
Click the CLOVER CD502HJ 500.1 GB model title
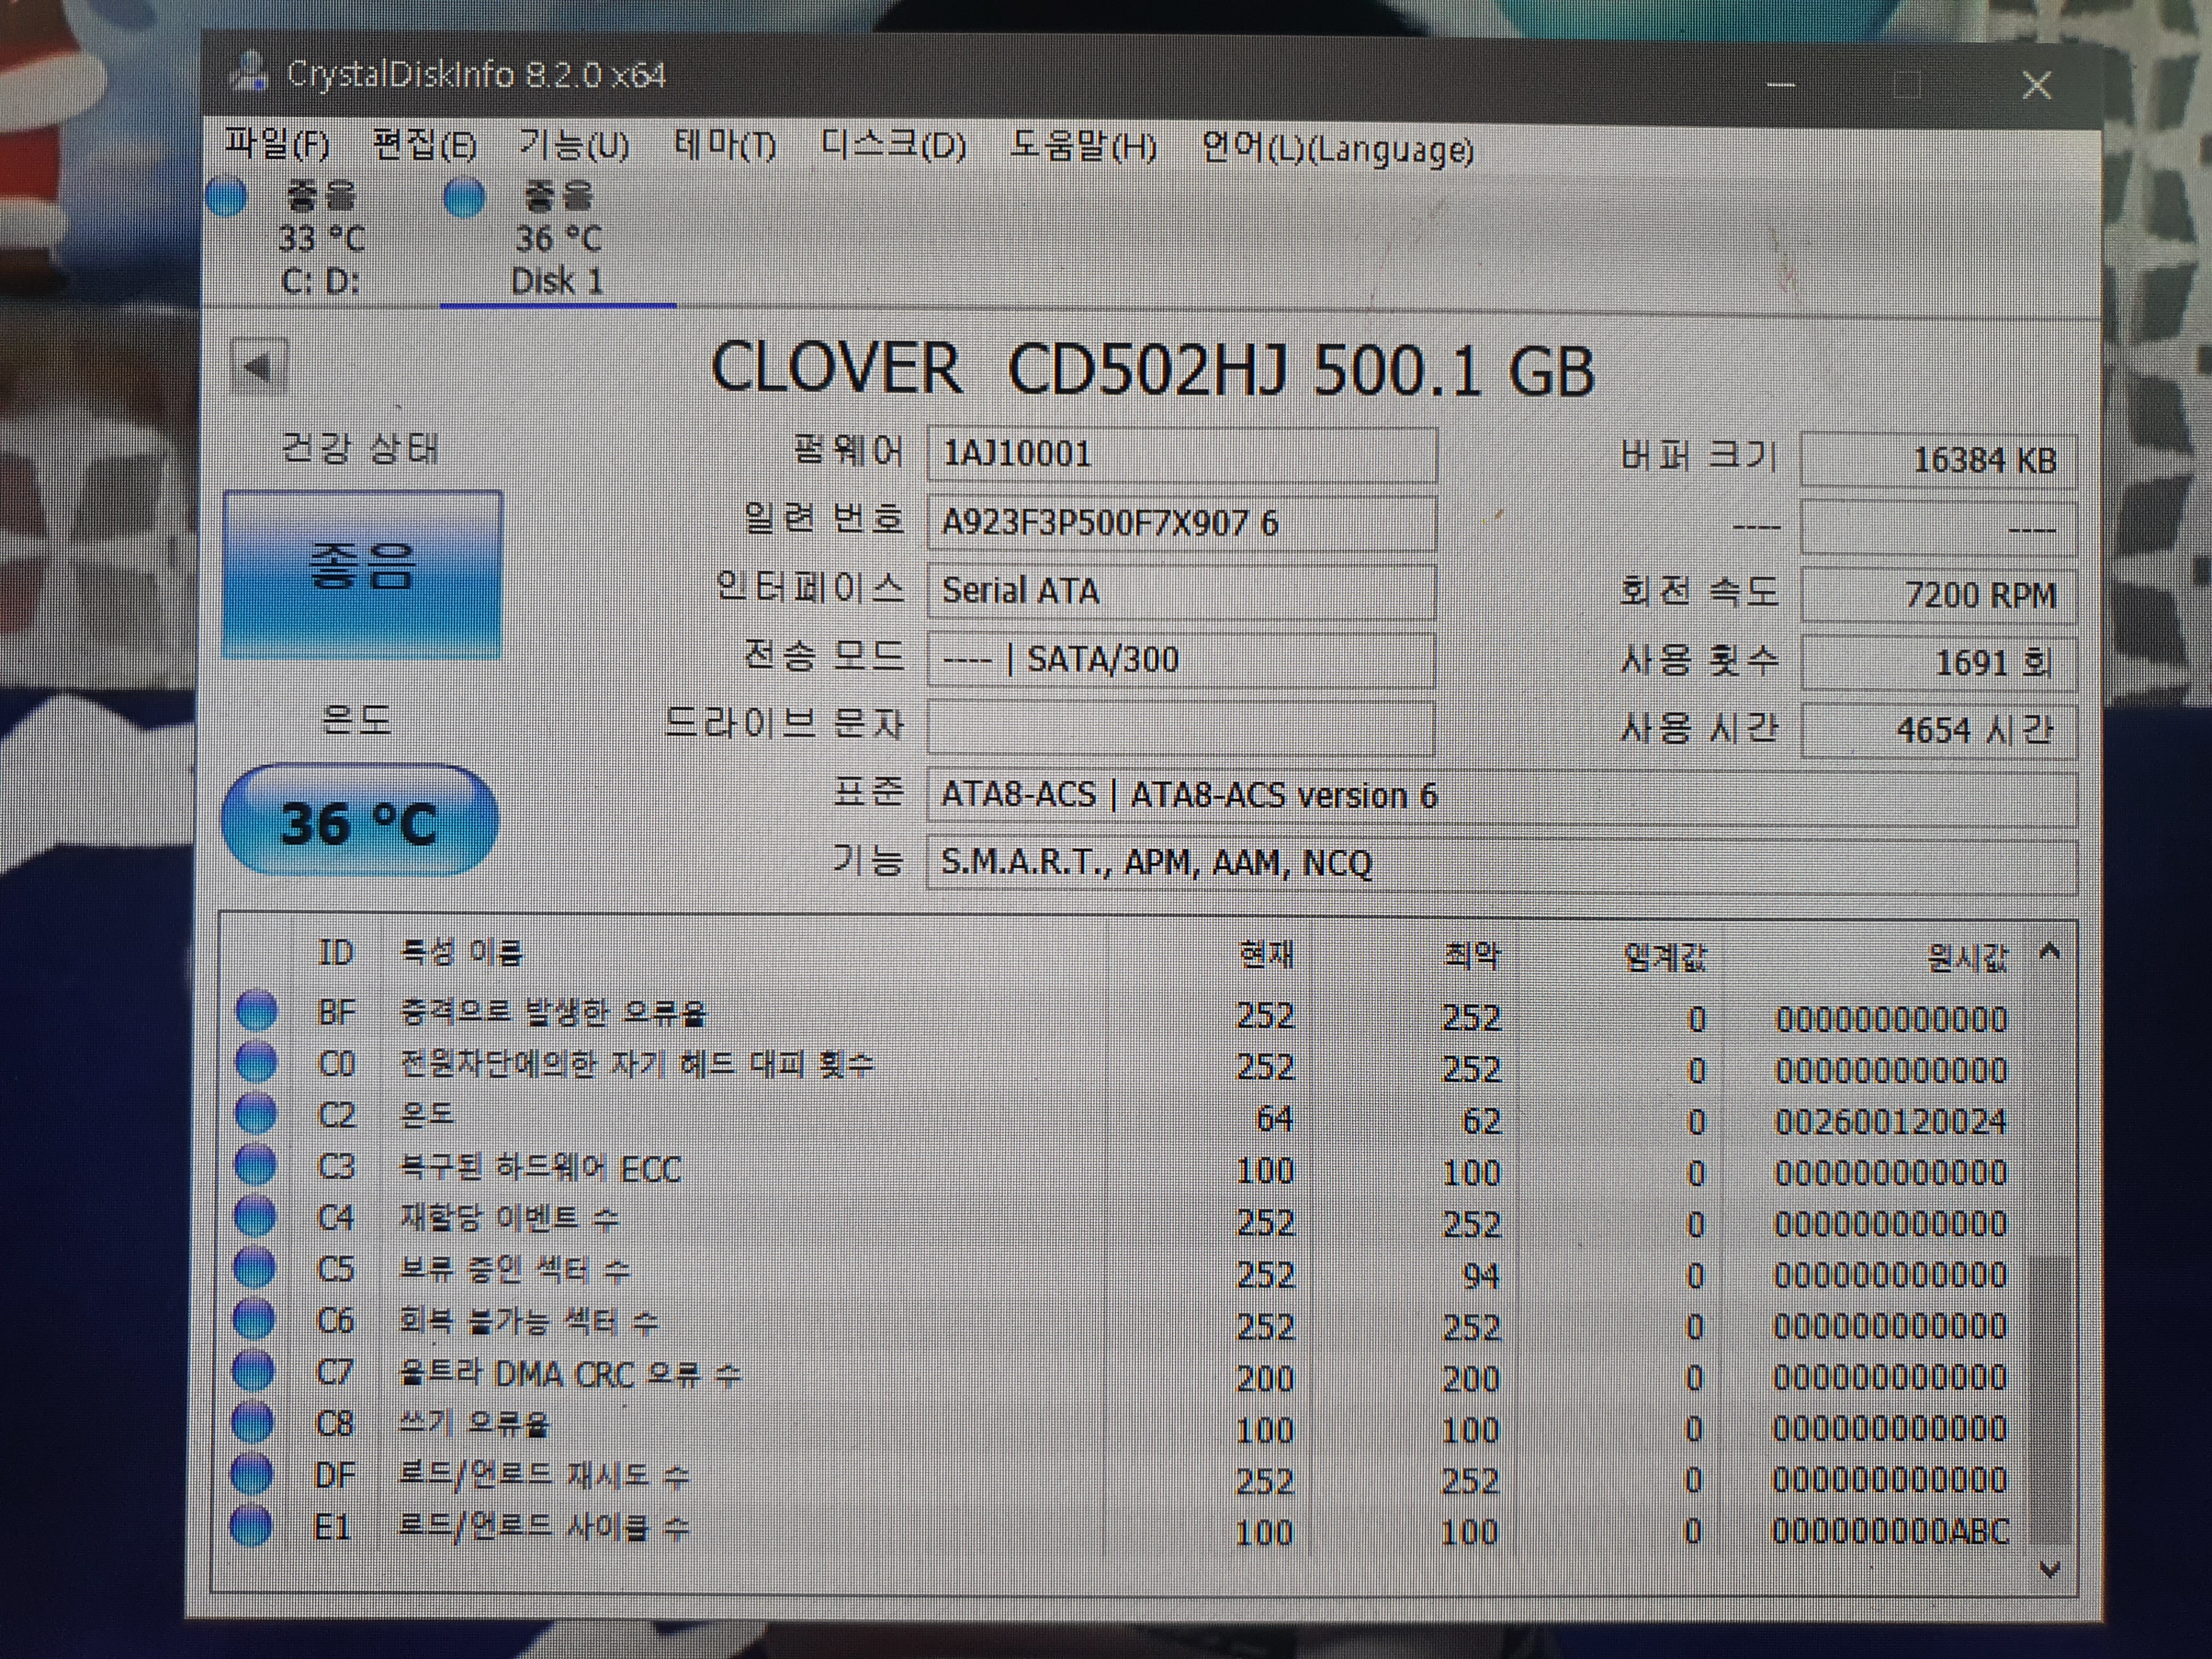coord(1152,369)
